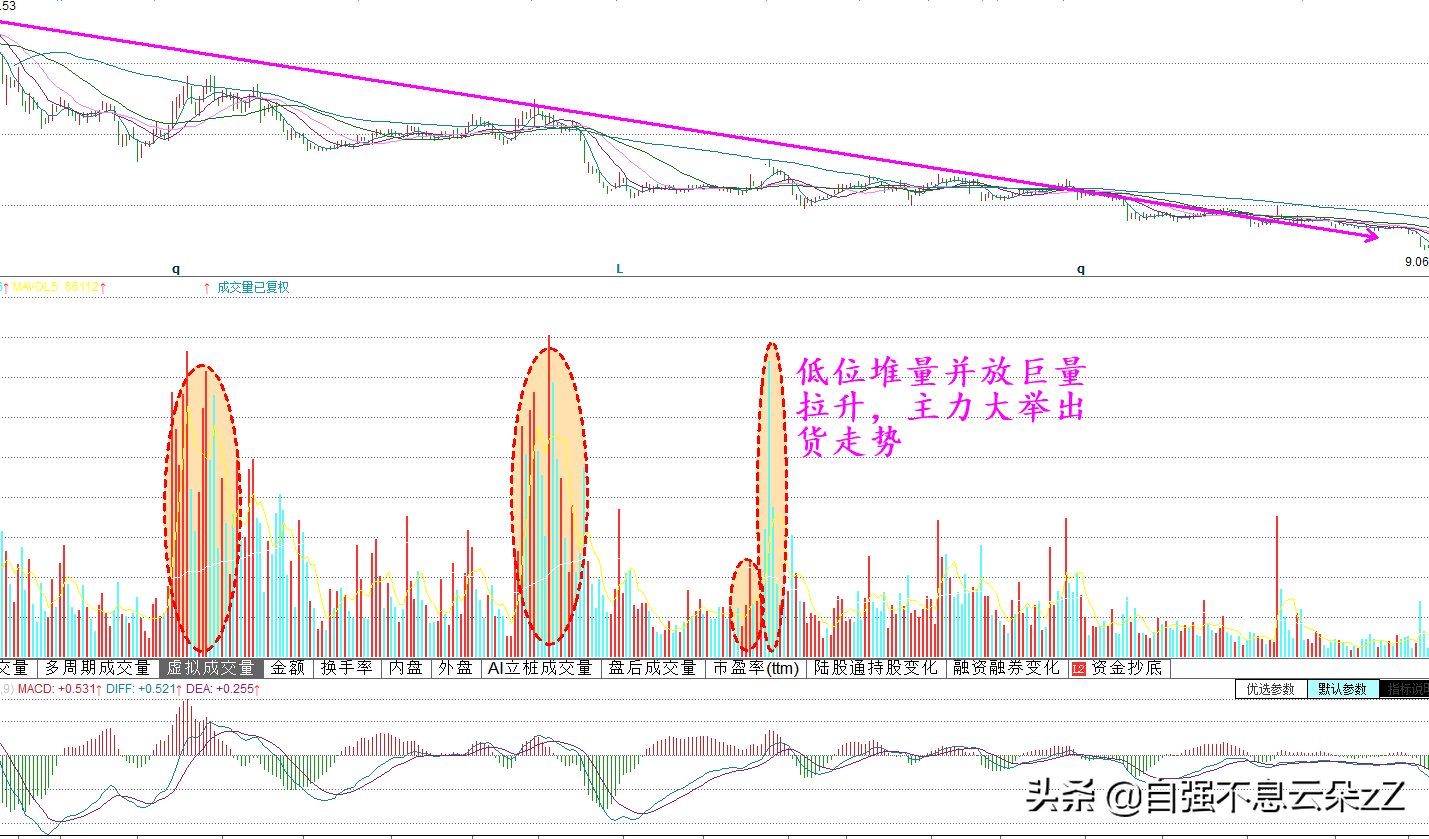Viewport: 1429px width, 839px height.
Task: Switch to the 内盘 tab
Action: click(406, 668)
